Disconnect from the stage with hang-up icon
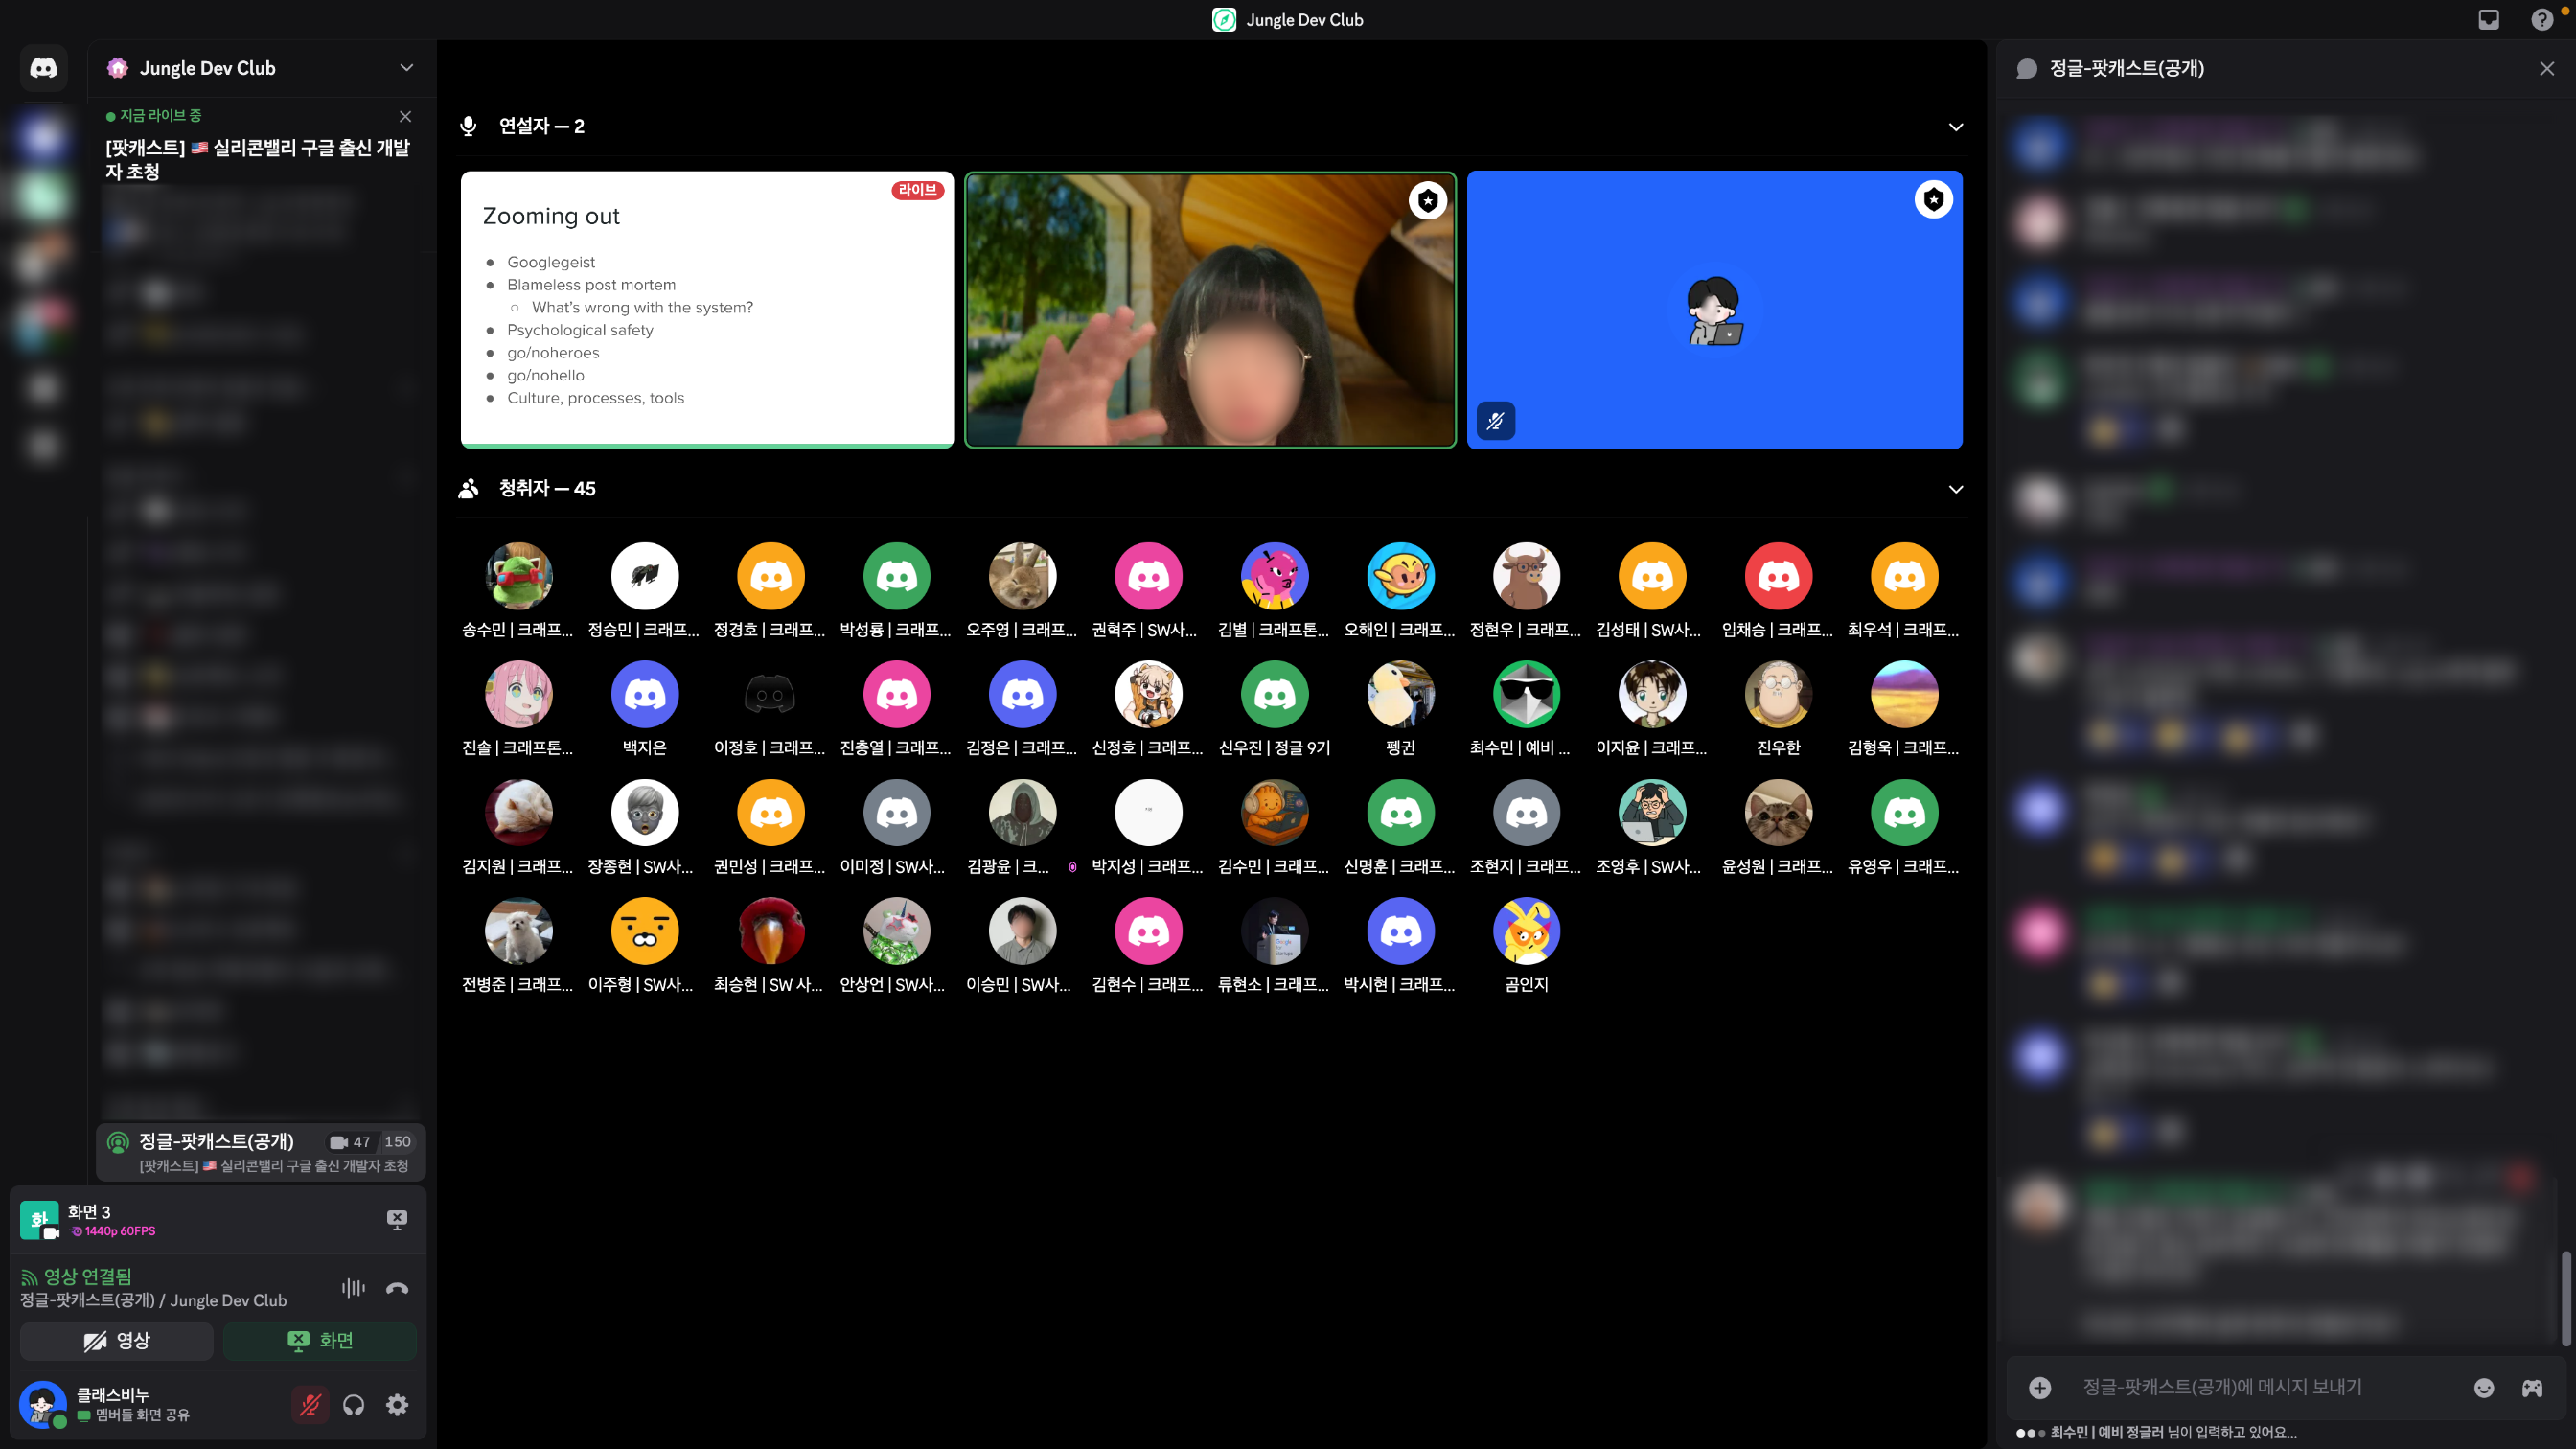This screenshot has width=2576, height=1449. [x=397, y=1288]
